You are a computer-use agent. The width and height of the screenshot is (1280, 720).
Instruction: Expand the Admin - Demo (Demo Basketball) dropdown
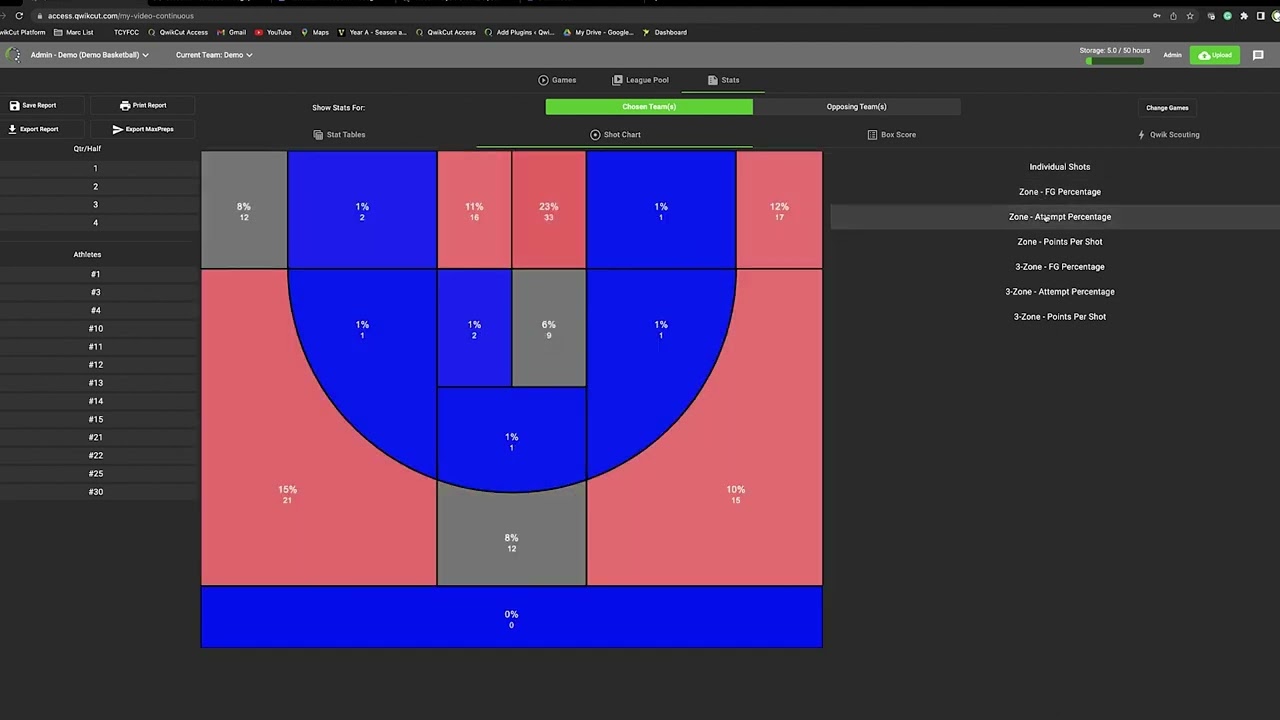90,55
